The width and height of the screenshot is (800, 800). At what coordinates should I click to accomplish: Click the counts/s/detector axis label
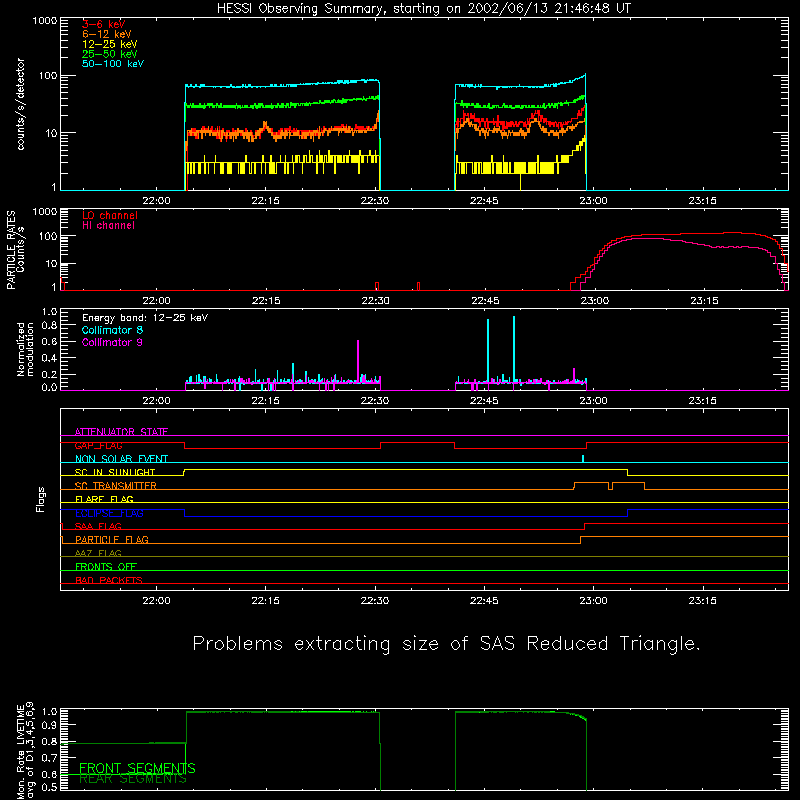click(21, 104)
